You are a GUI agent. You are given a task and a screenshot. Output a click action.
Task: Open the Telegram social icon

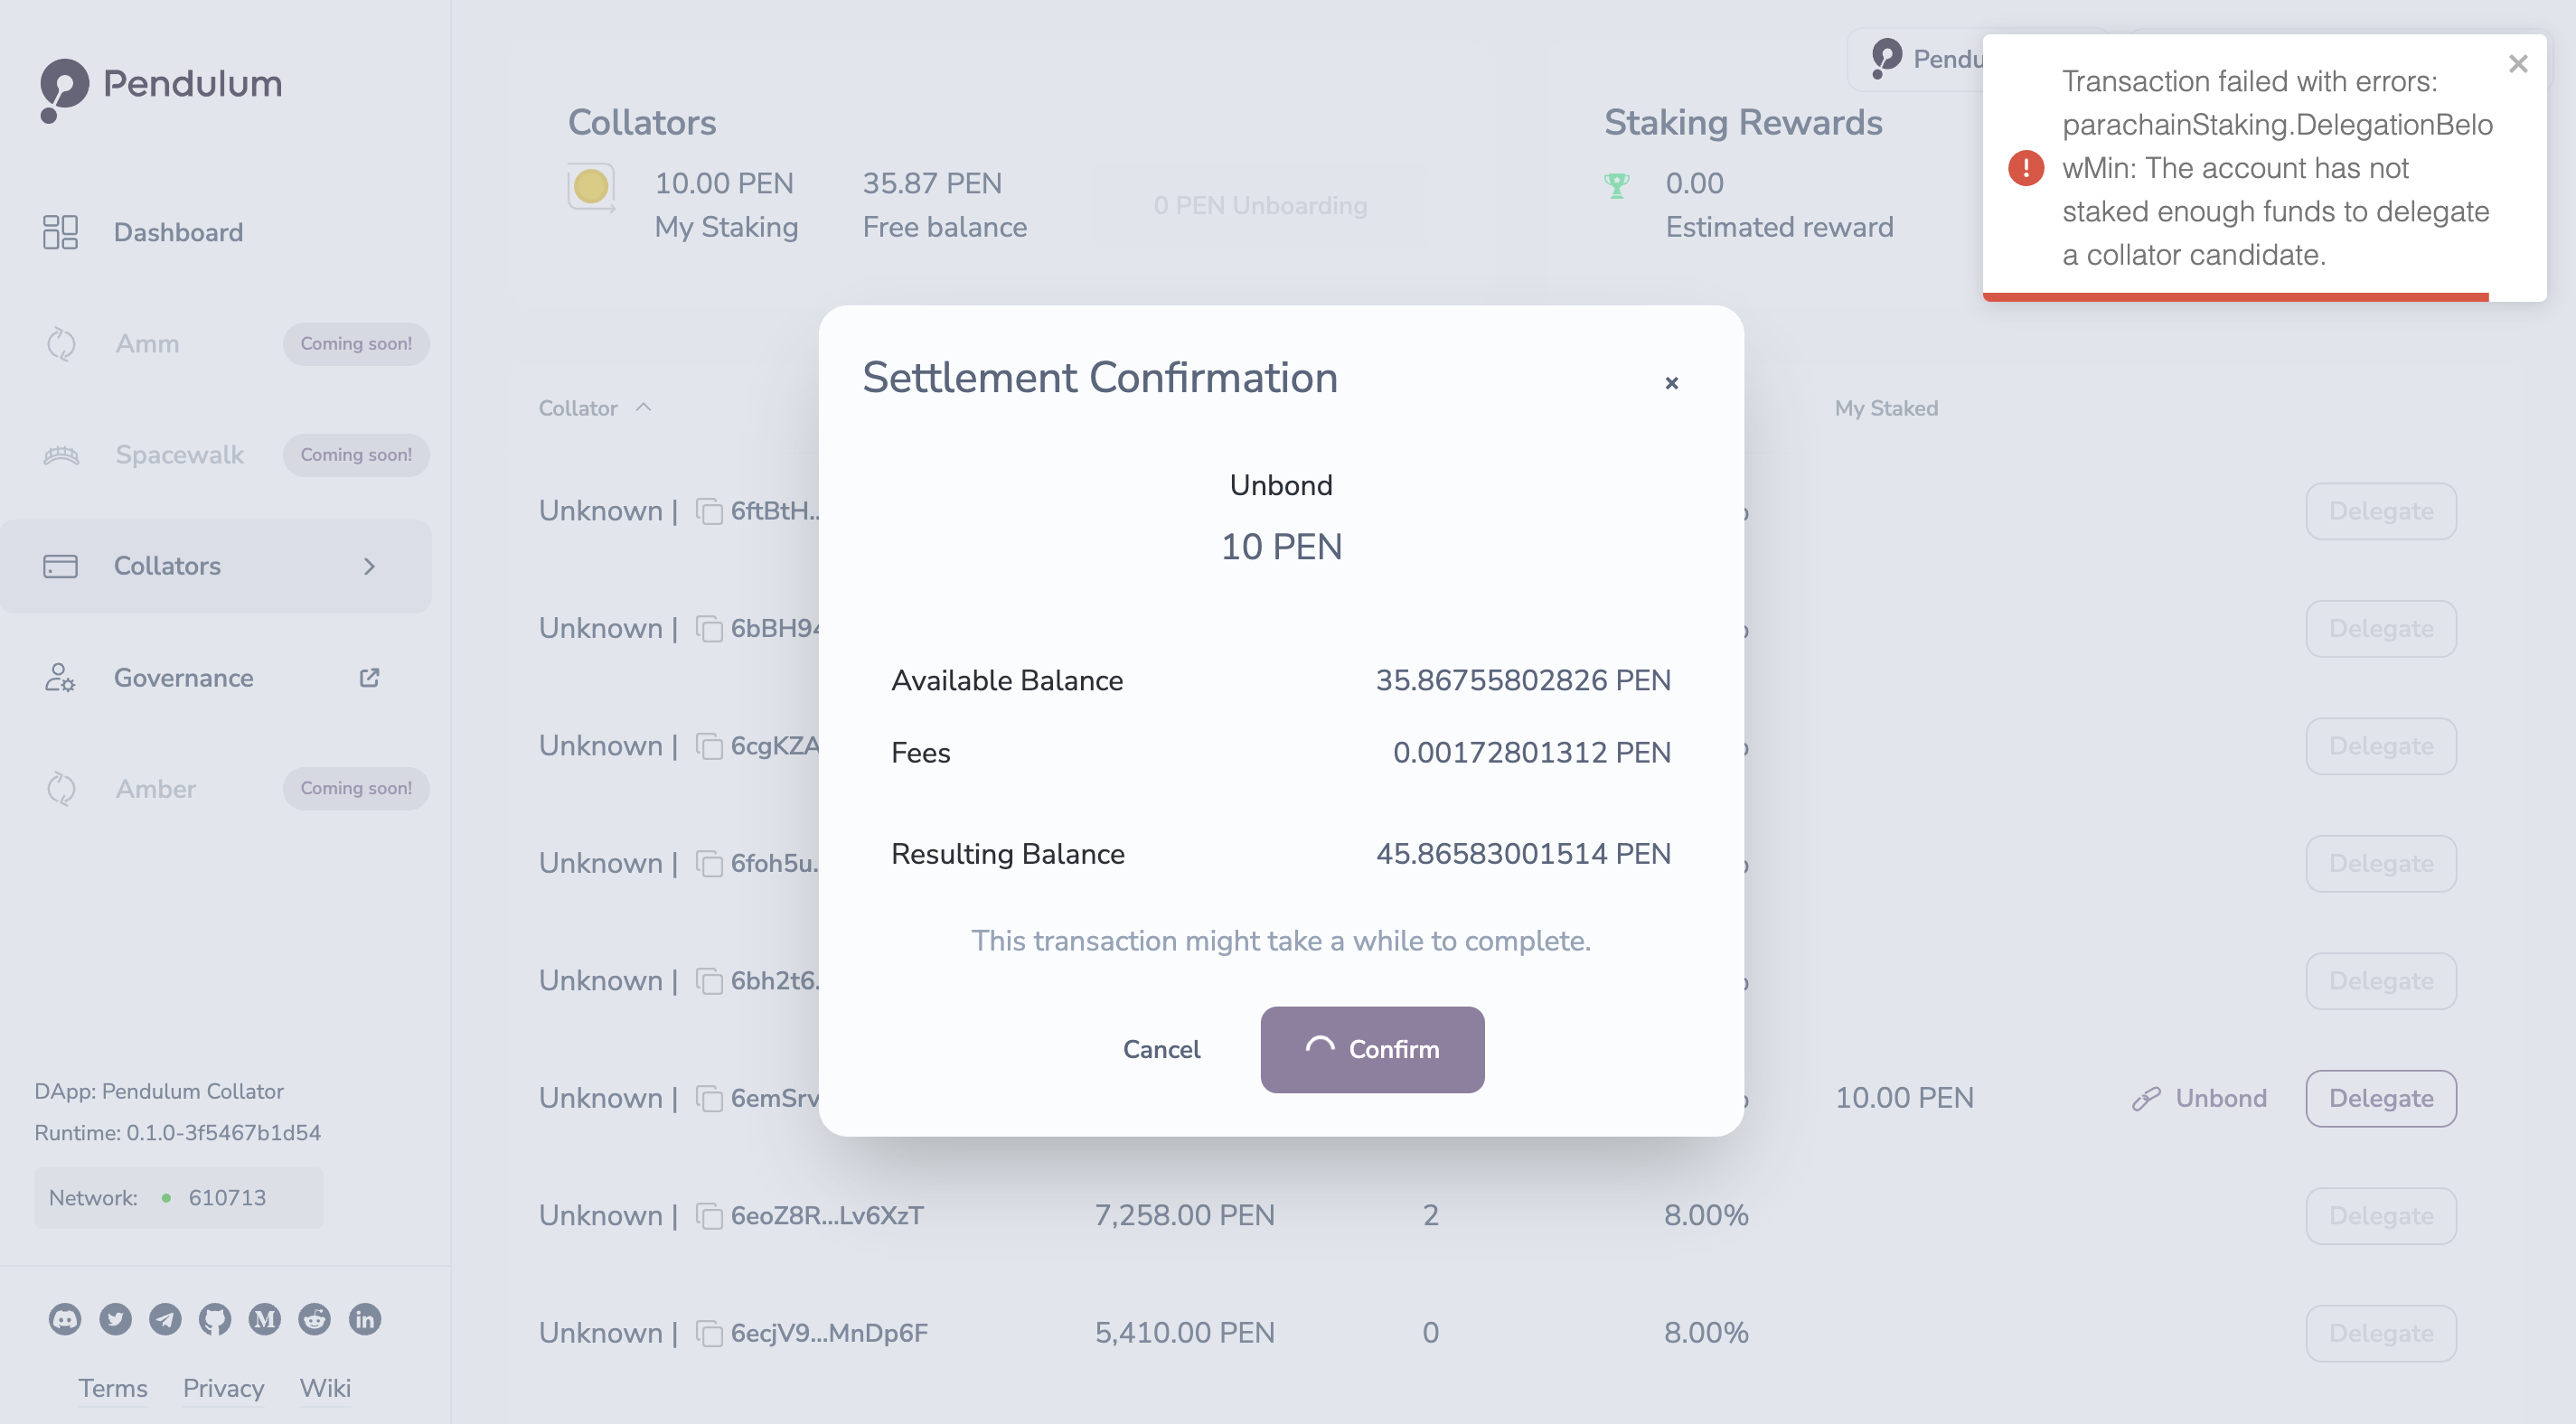tap(165, 1319)
